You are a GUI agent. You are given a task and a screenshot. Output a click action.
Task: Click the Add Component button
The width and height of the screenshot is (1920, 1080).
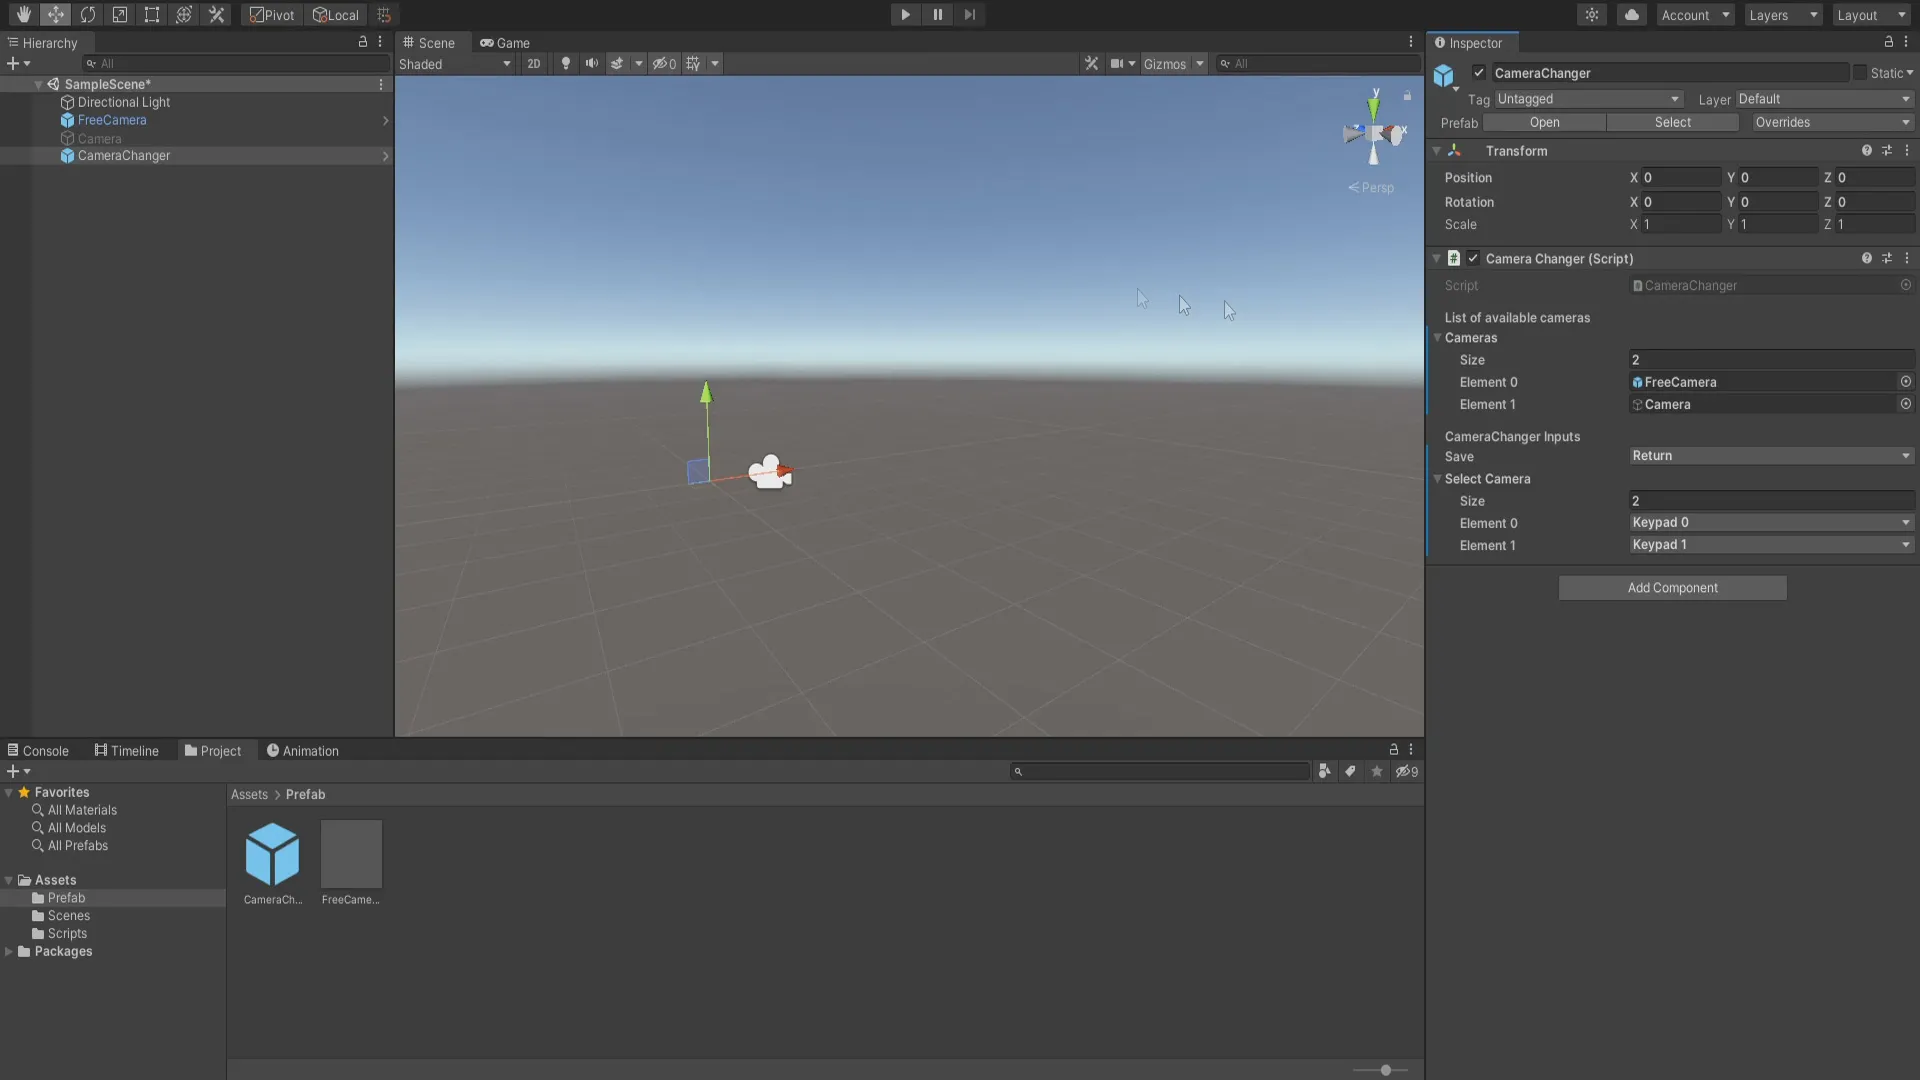click(x=1672, y=588)
